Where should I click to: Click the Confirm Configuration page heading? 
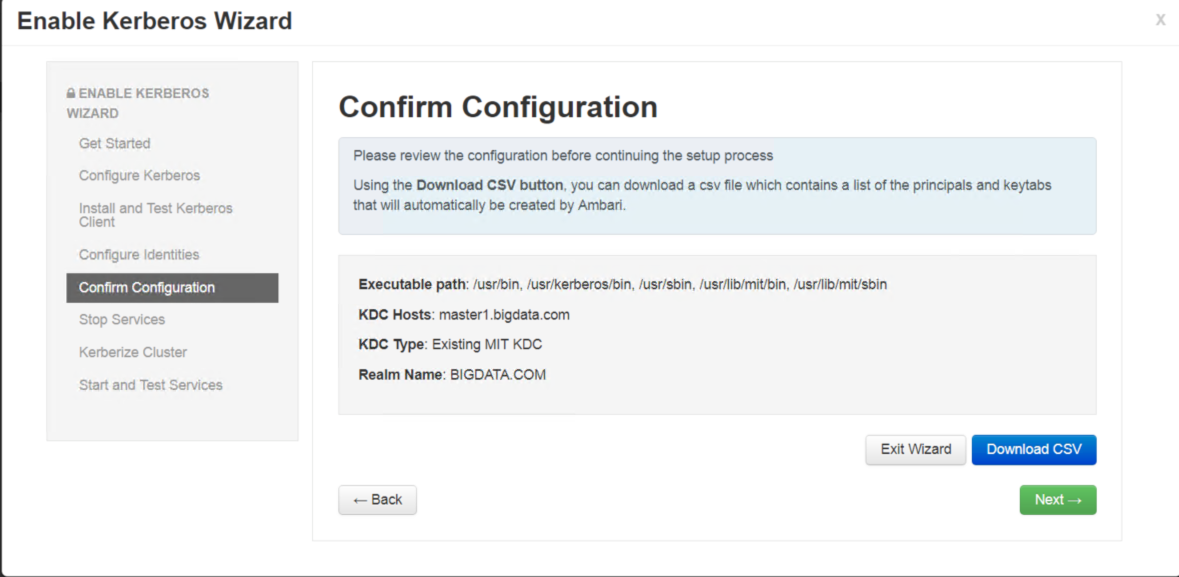click(x=498, y=107)
